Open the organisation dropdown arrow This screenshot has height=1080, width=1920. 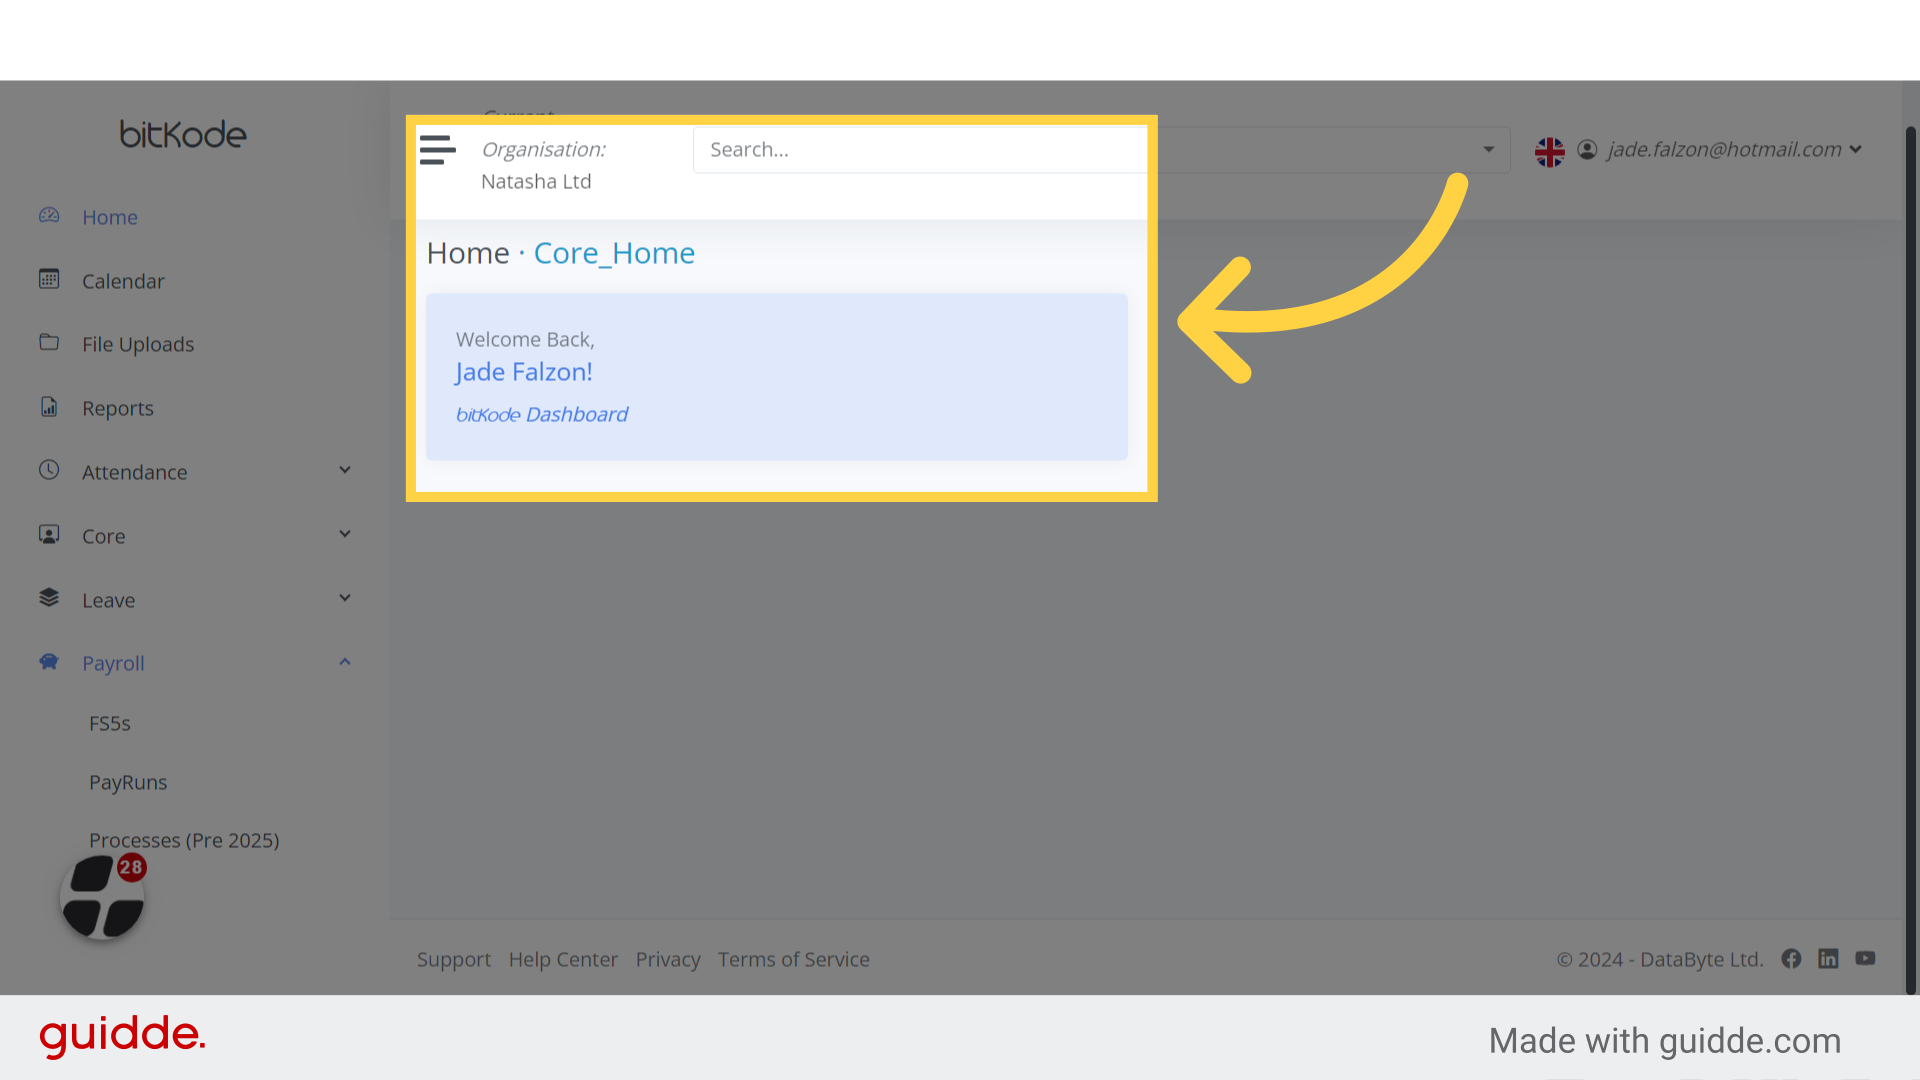point(1489,150)
